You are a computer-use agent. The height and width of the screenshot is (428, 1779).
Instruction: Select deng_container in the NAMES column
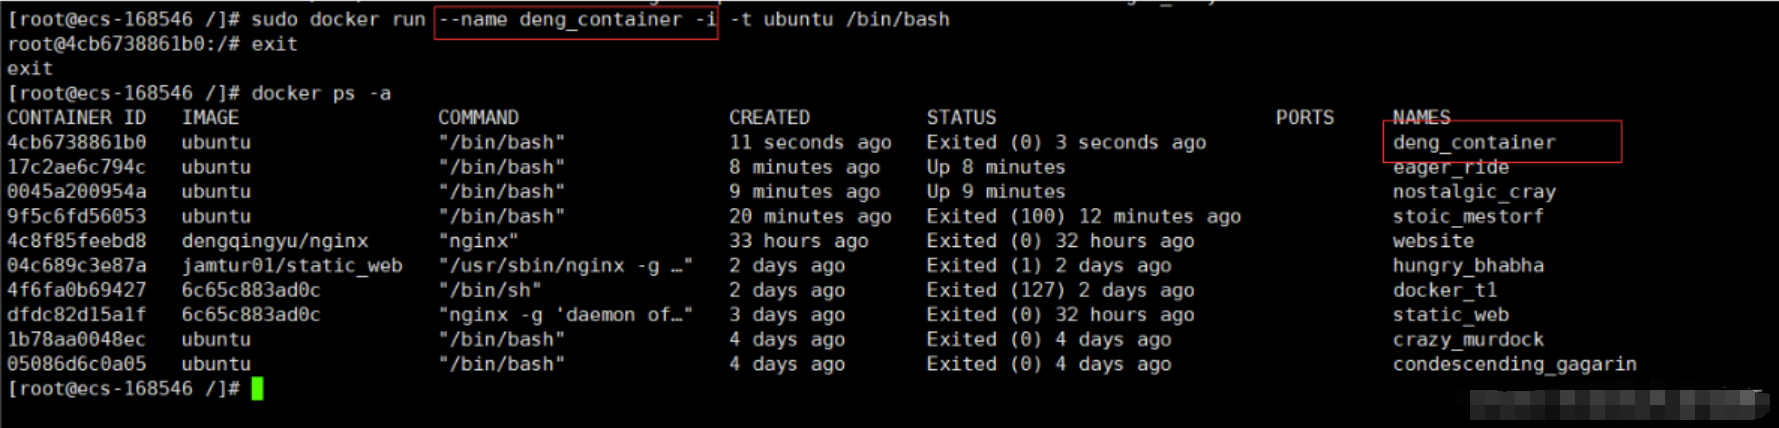1474,143
